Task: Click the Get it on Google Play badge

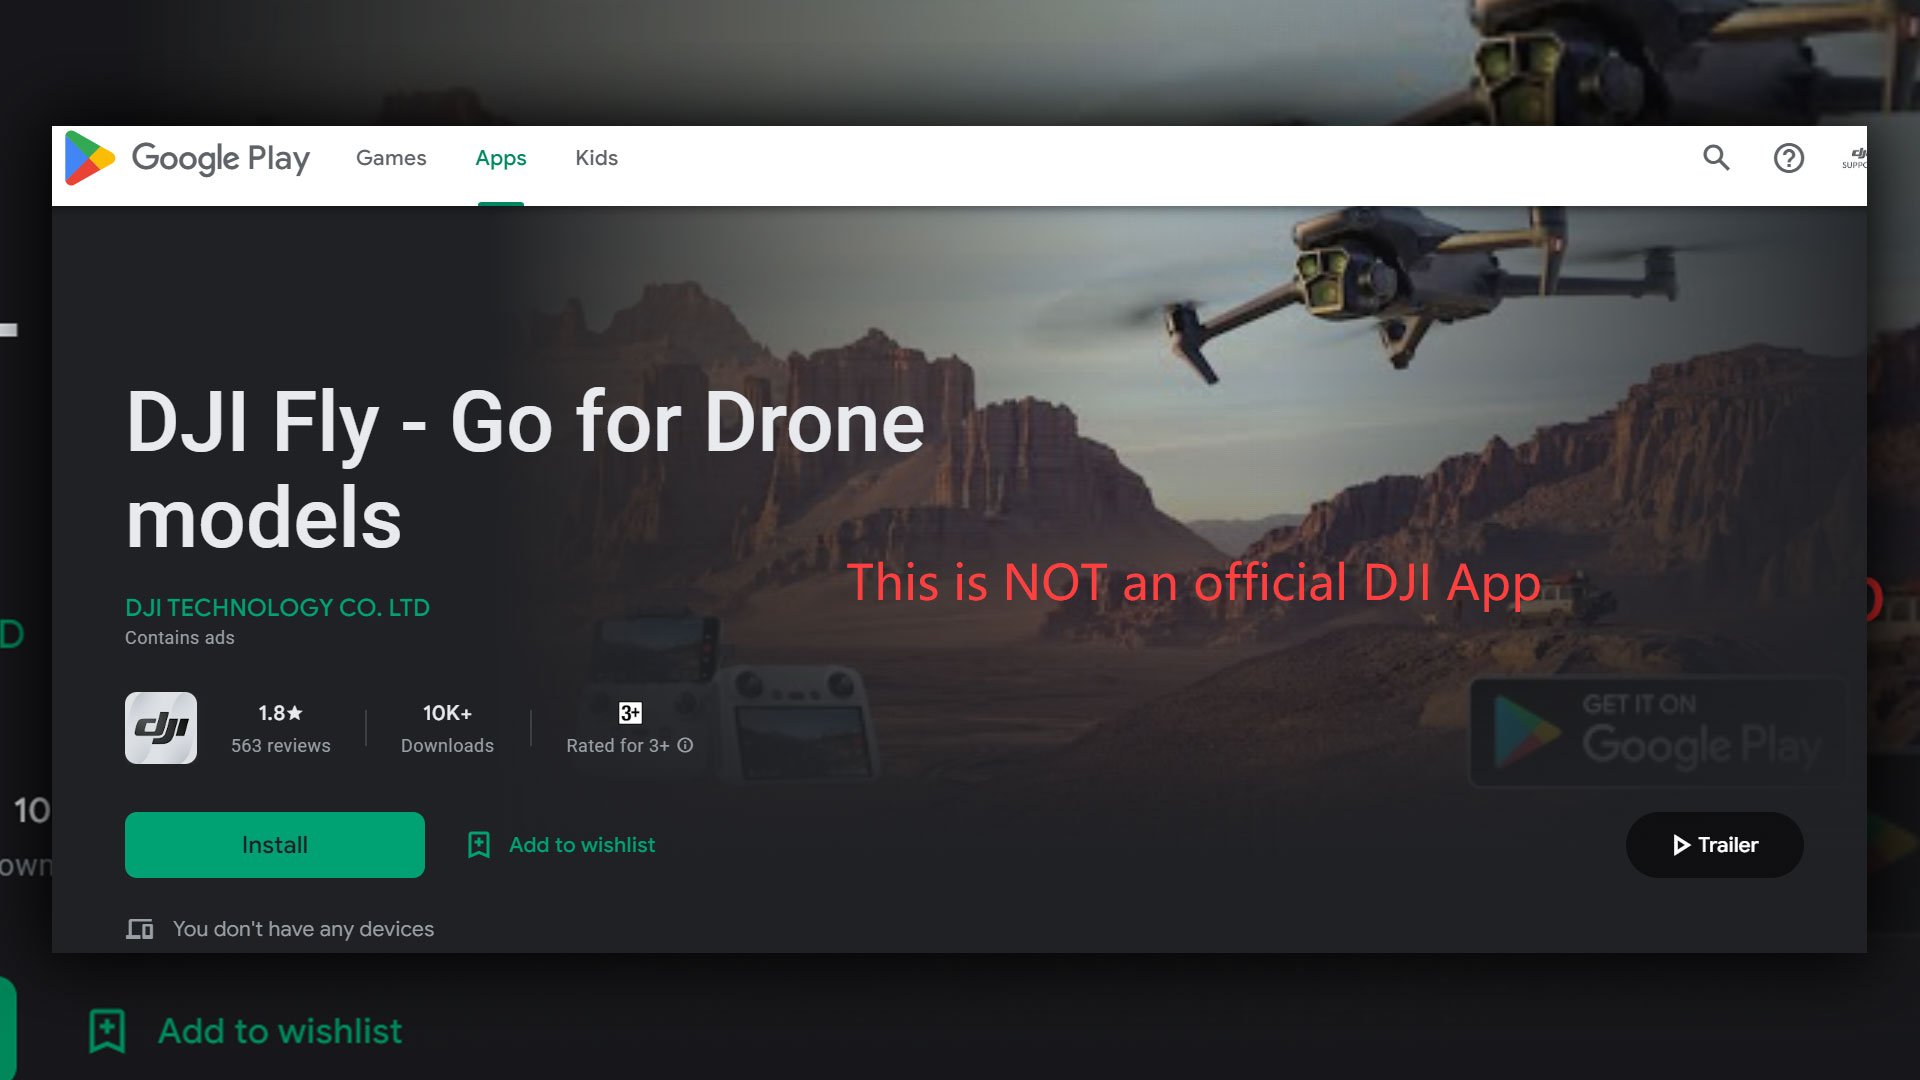Action: pos(1657,732)
